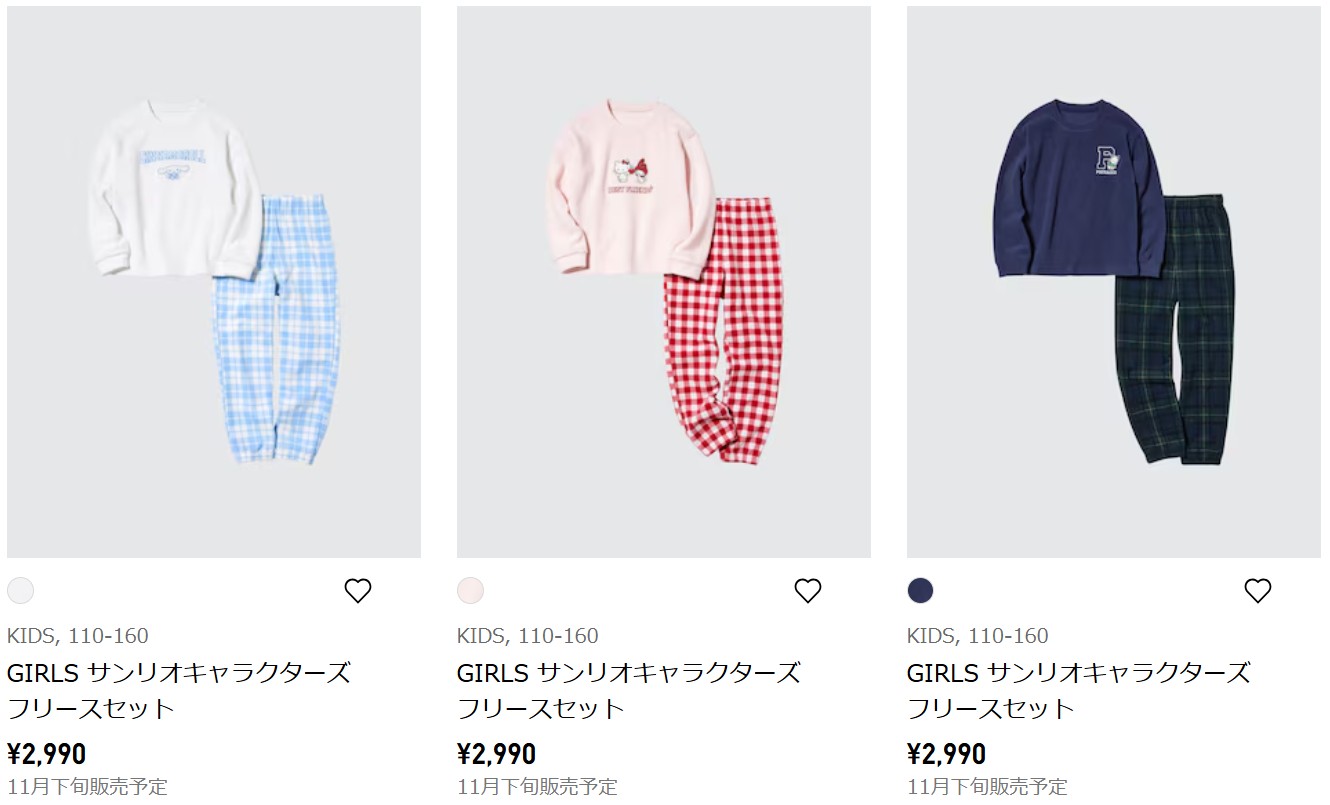Open second GIRLS サンリオキャラクターズ フリースセット title
Image resolution: width=1330 pixels, height=805 pixels.
[629, 690]
